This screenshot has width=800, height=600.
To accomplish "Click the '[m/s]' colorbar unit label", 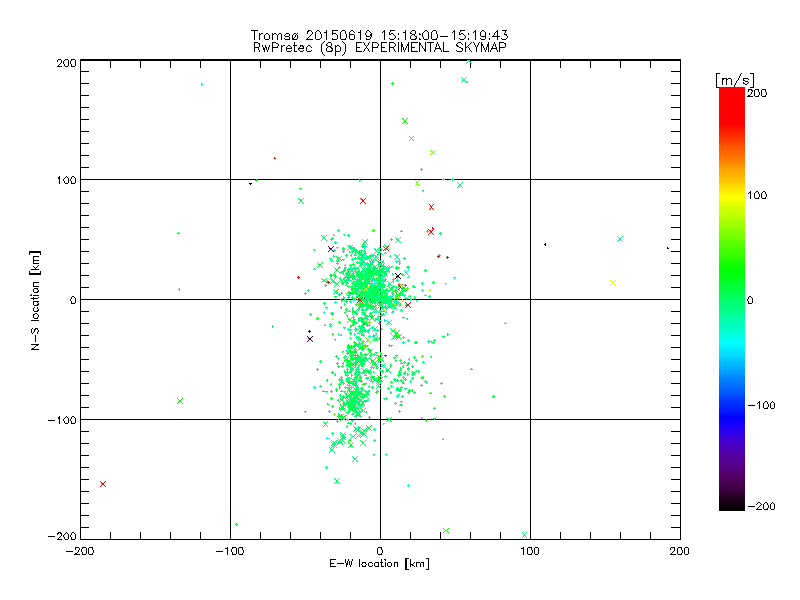I will (735, 80).
